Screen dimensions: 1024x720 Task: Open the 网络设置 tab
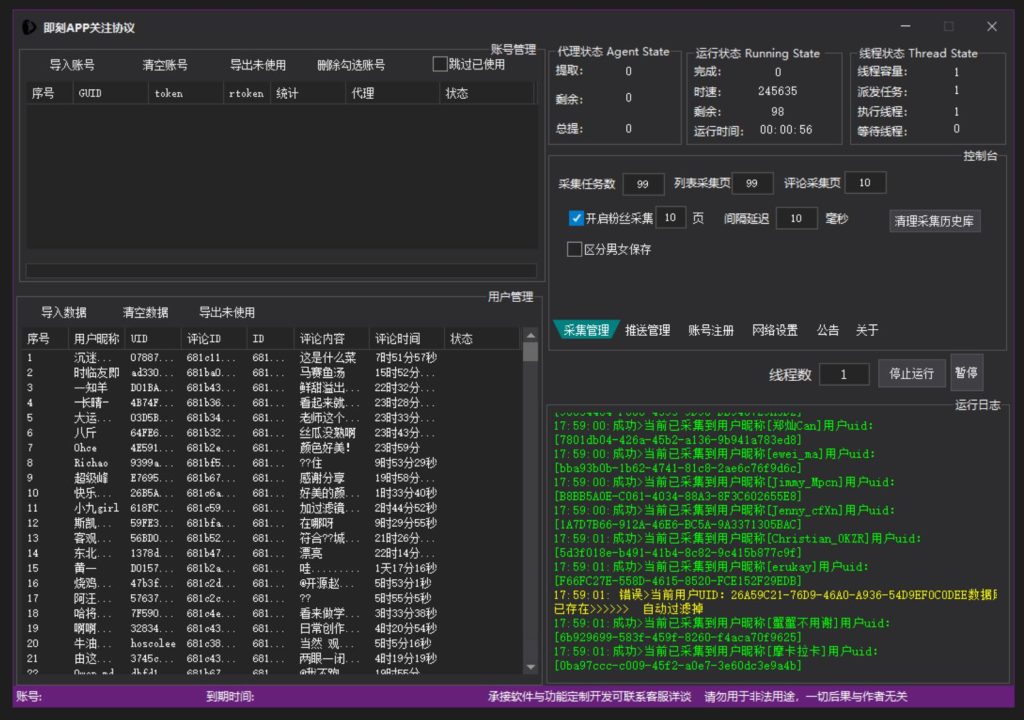pos(774,330)
